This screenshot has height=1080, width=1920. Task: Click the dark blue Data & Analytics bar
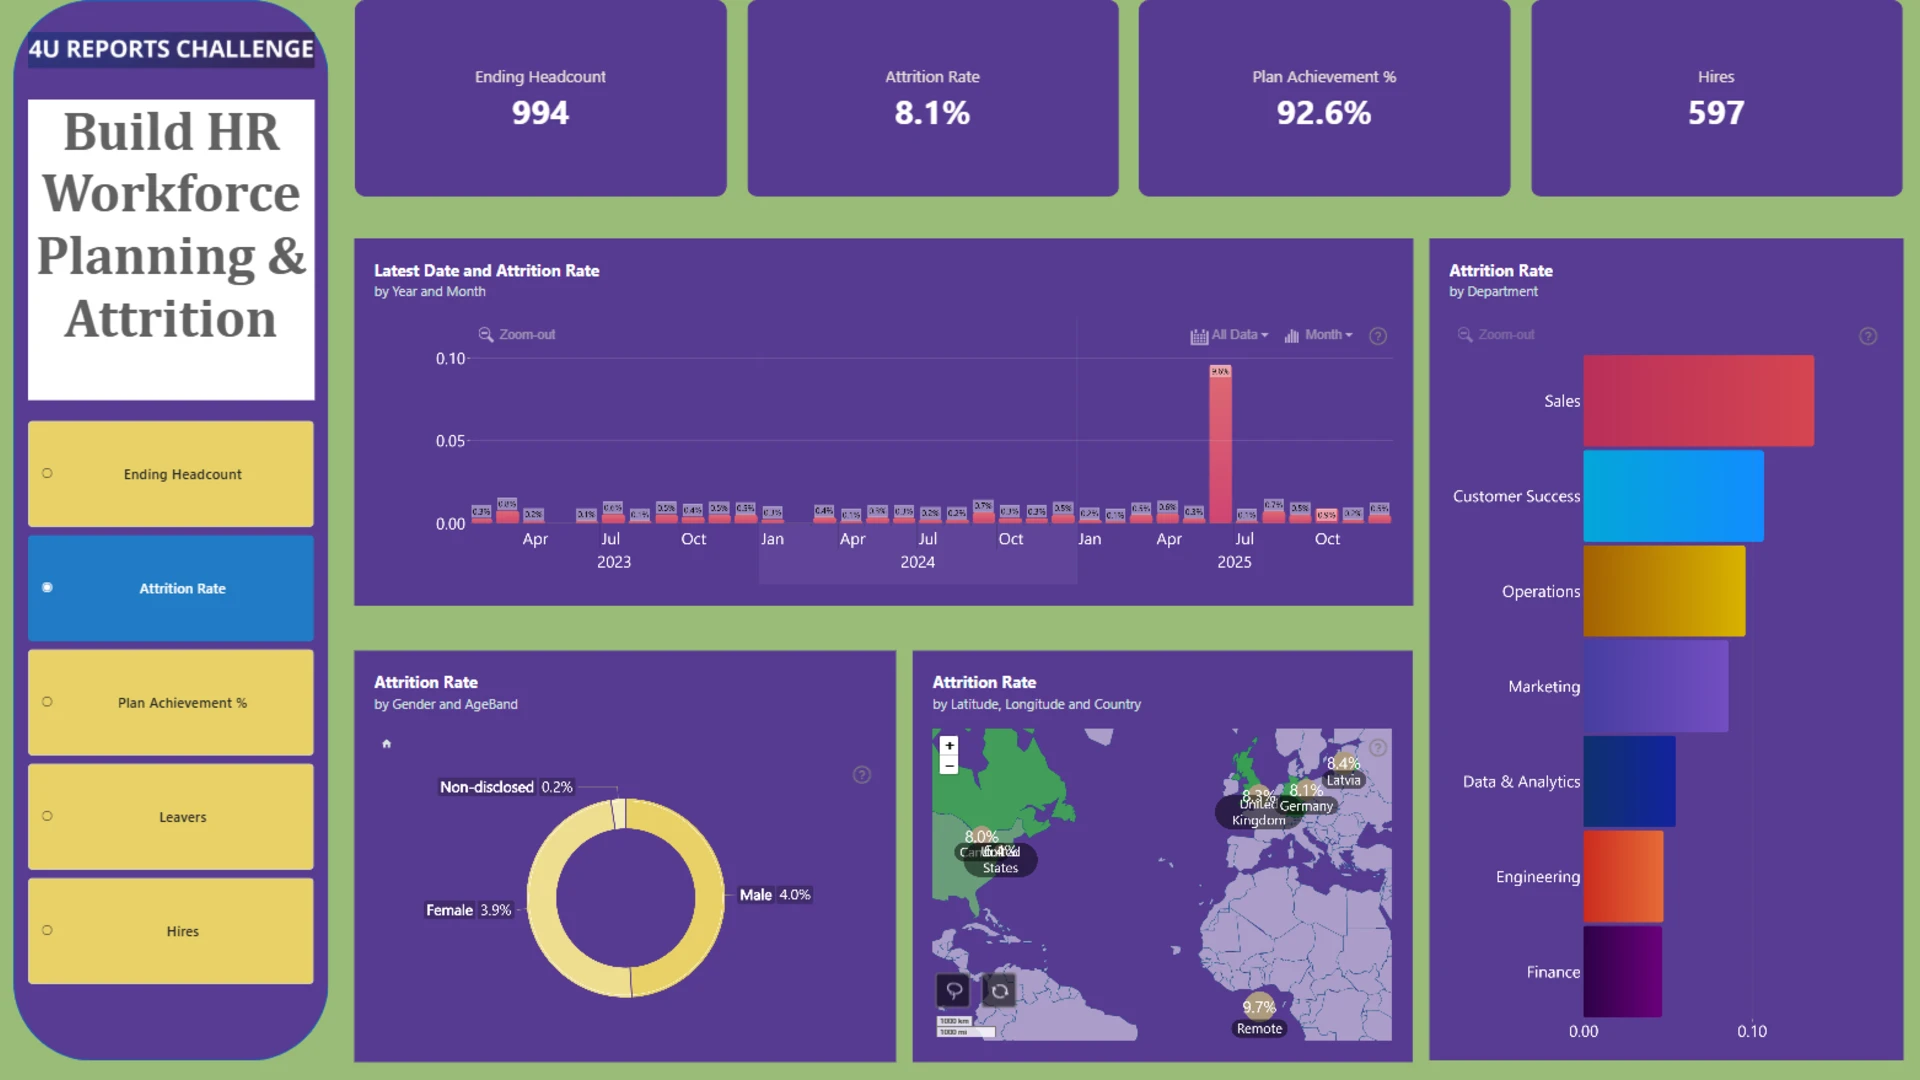(1629, 781)
